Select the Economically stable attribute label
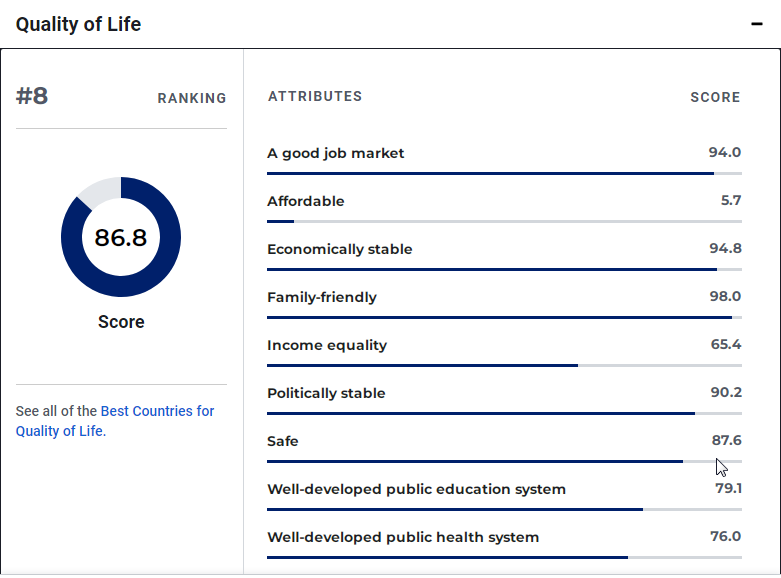This screenshot has width=781, height=578. pyautogui.click(x=339, y=249)
